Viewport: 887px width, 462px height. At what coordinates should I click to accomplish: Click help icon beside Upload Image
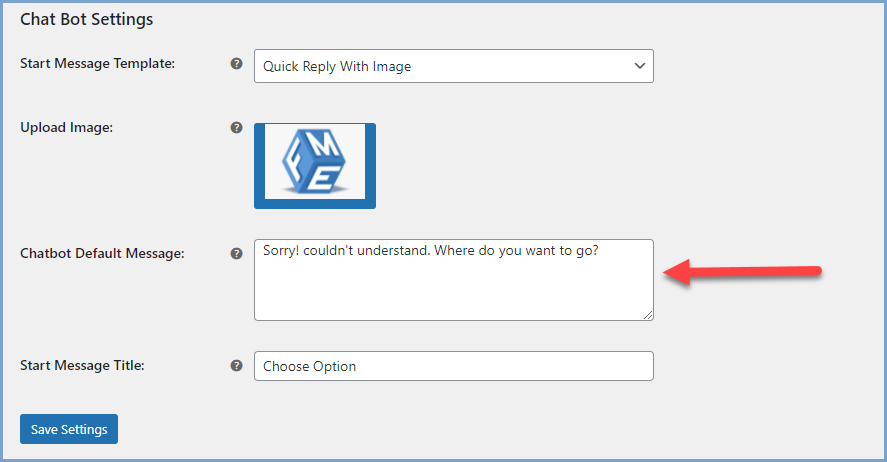pos(236,127)
